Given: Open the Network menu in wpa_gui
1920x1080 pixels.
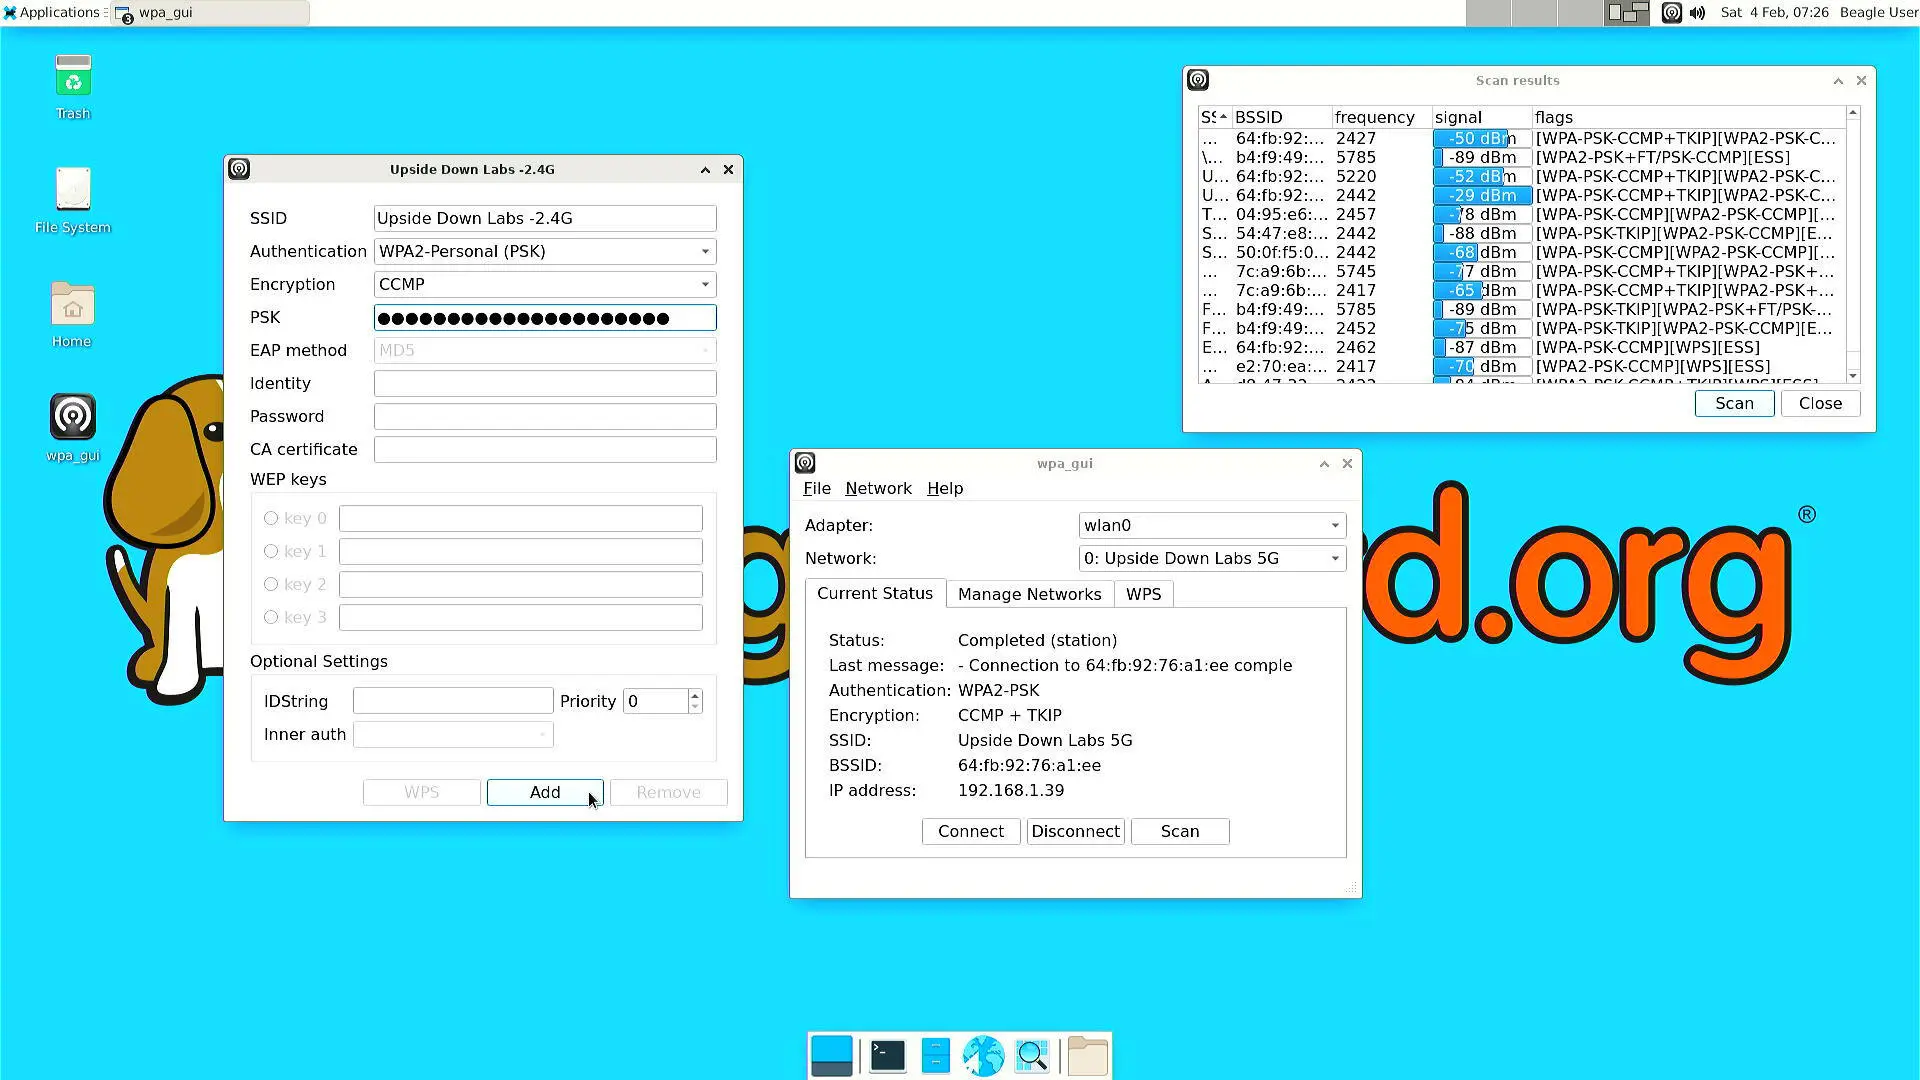Looking at the screenshot, I should tap(878, 488).
